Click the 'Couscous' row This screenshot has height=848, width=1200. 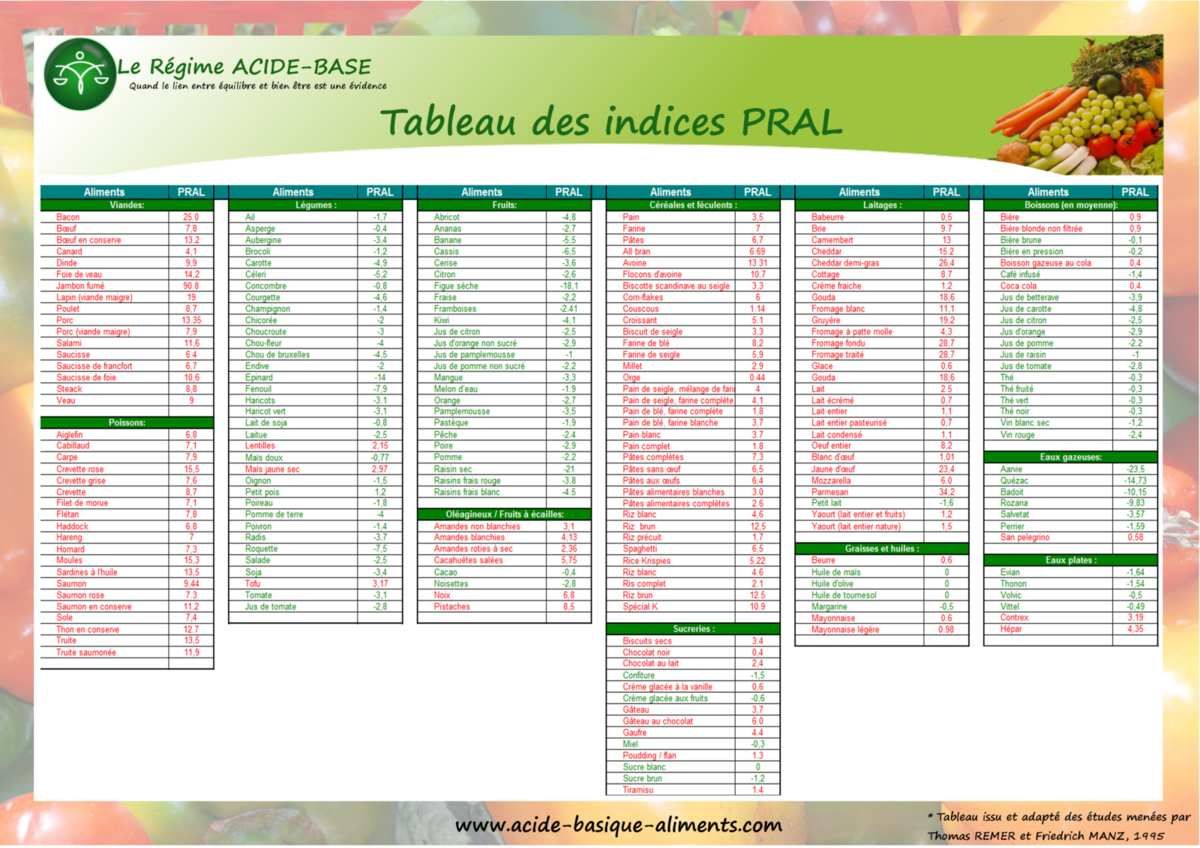[x=693, y=309]
